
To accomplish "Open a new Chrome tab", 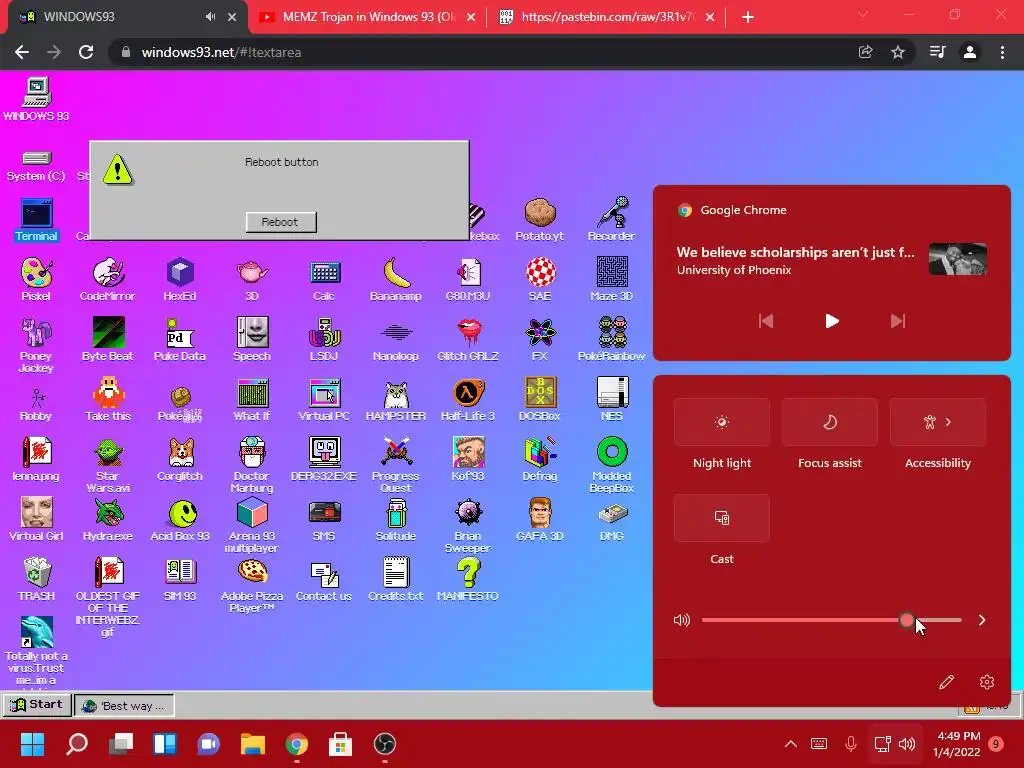I will tap(748, 17).
